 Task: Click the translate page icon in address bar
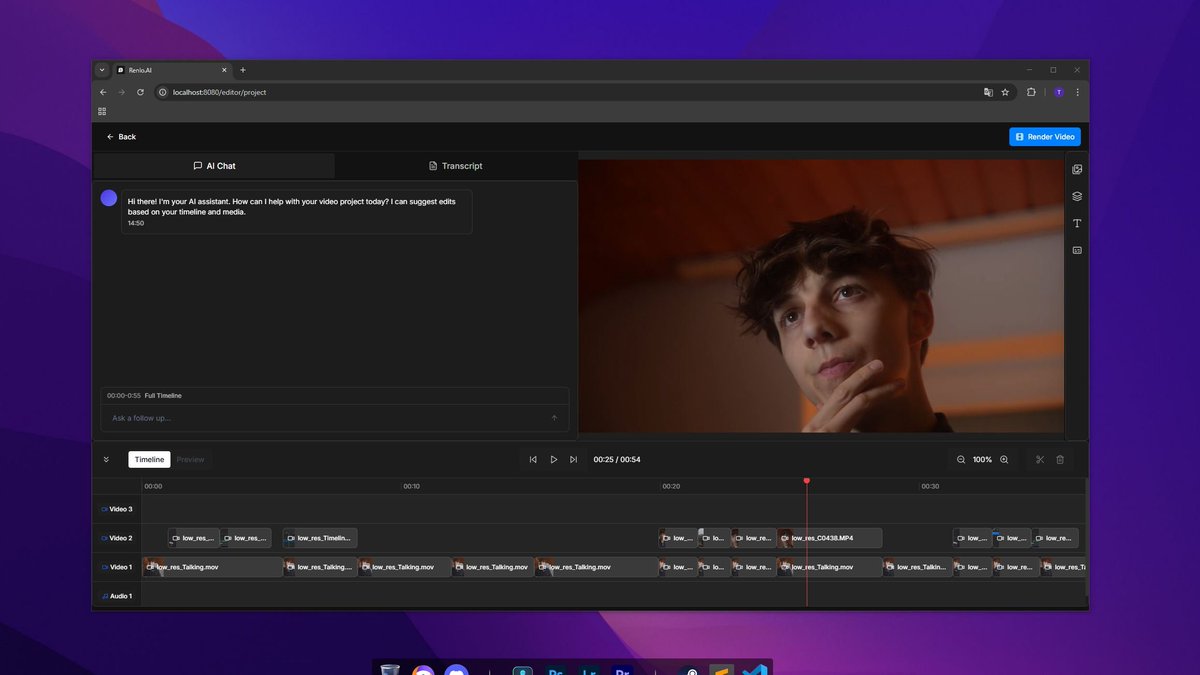tap(988, 92)
